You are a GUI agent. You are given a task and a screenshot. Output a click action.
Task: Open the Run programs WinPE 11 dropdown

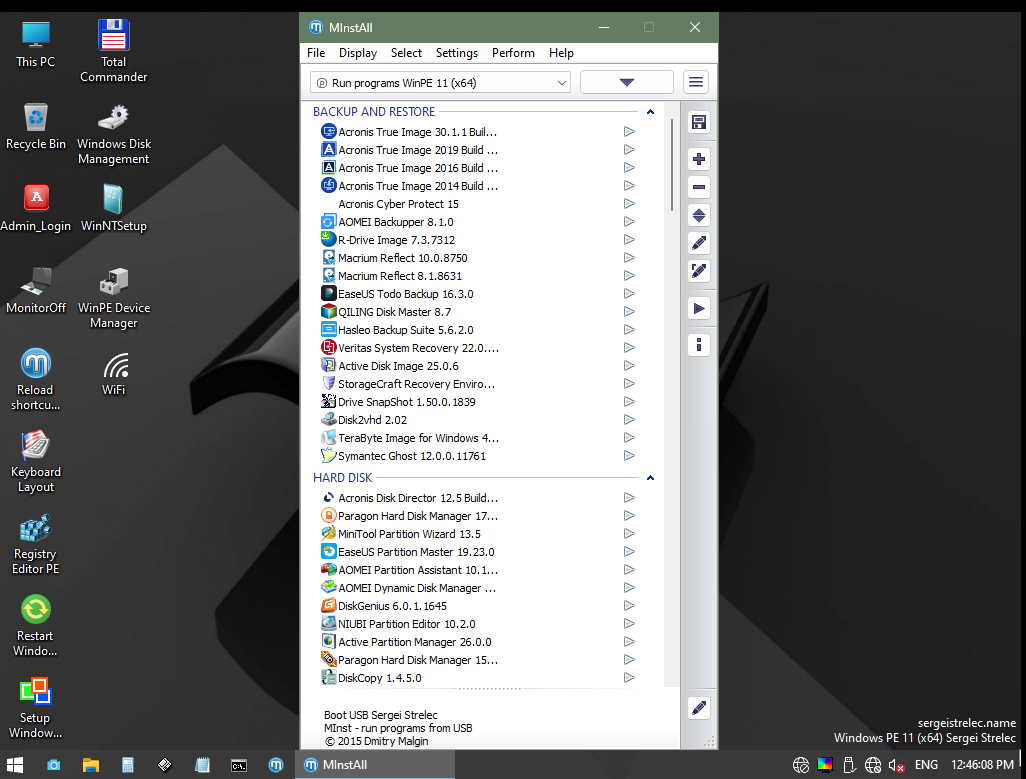tap(439, 82)
